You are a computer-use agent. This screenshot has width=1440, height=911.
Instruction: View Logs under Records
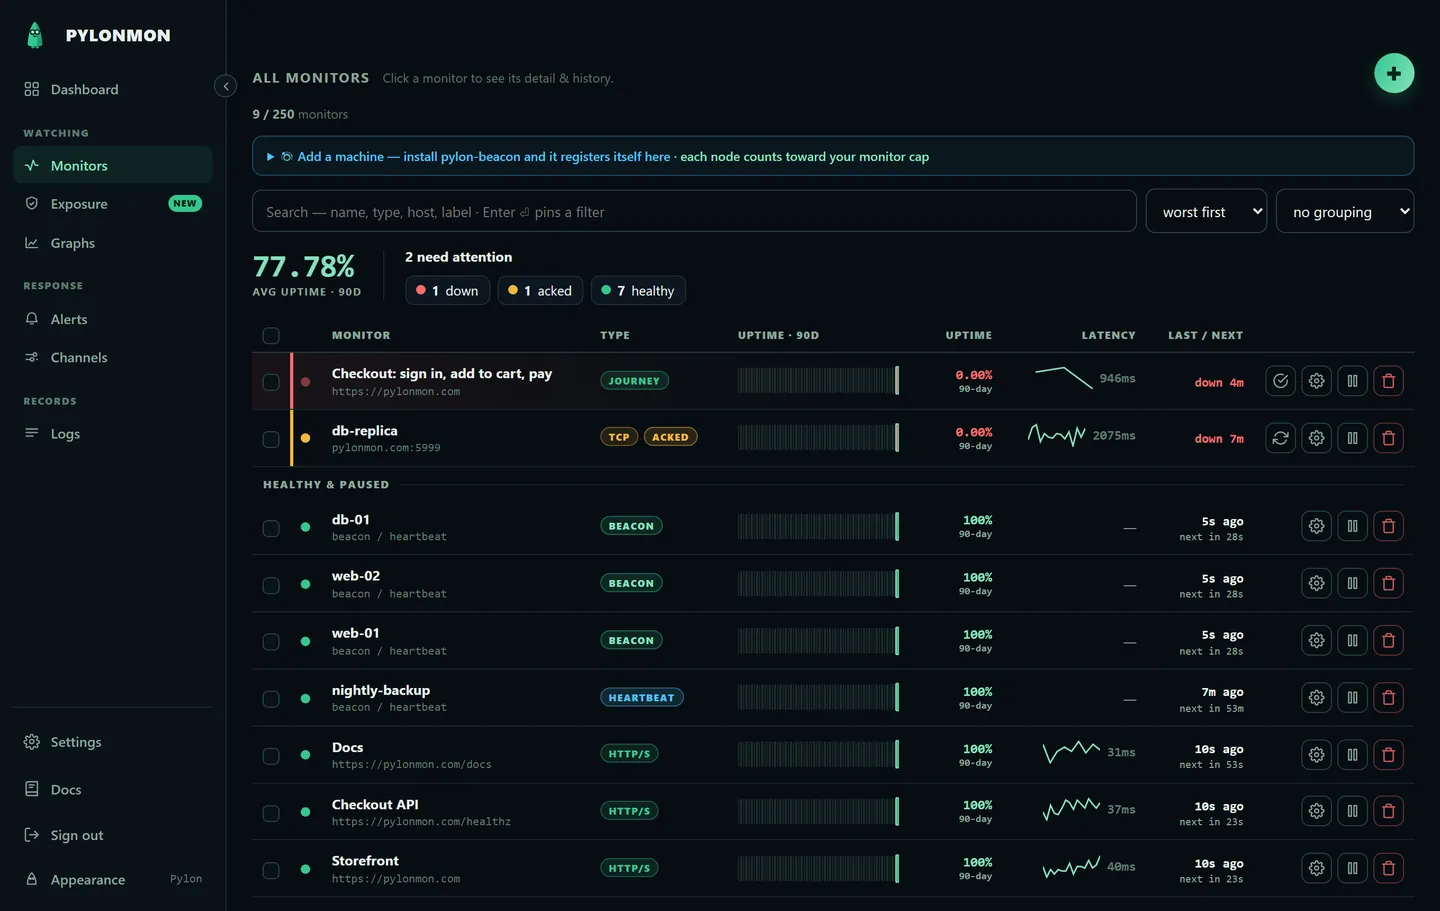coord(113,434)
